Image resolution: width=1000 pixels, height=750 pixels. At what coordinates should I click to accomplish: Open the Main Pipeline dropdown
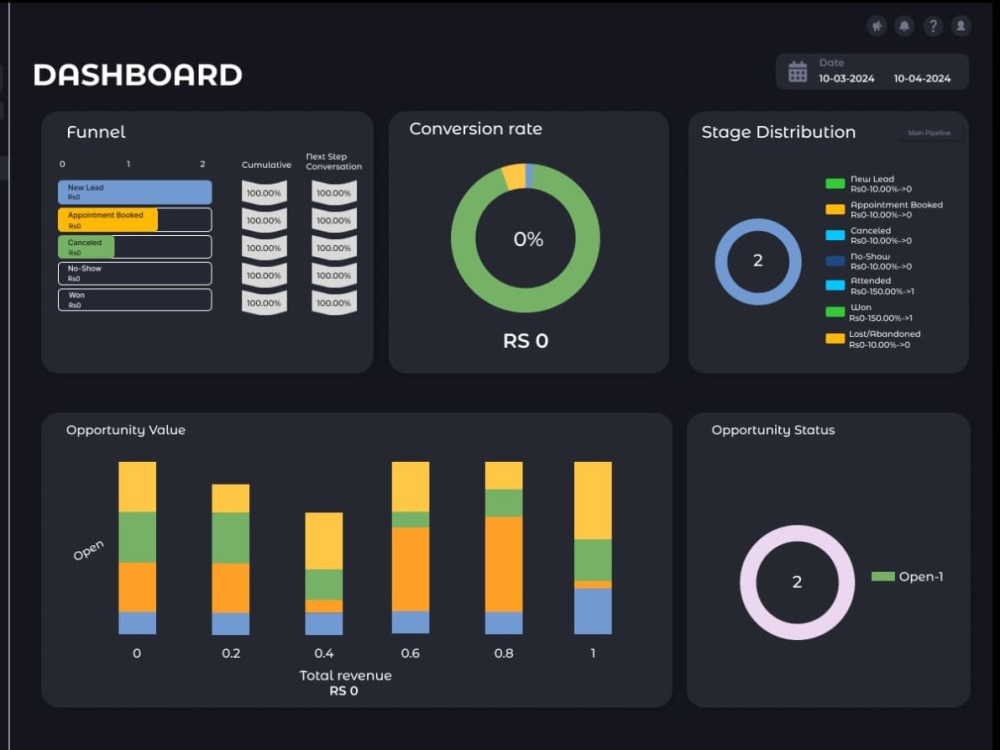tap(929, 133)
